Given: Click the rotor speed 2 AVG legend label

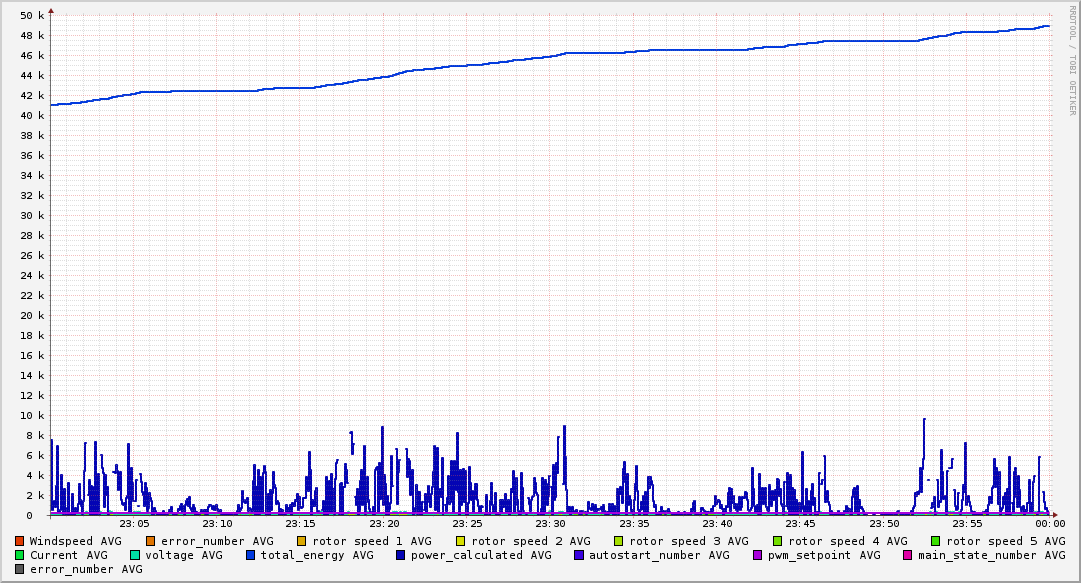Looking at the screenshot, I should point(530,541).
